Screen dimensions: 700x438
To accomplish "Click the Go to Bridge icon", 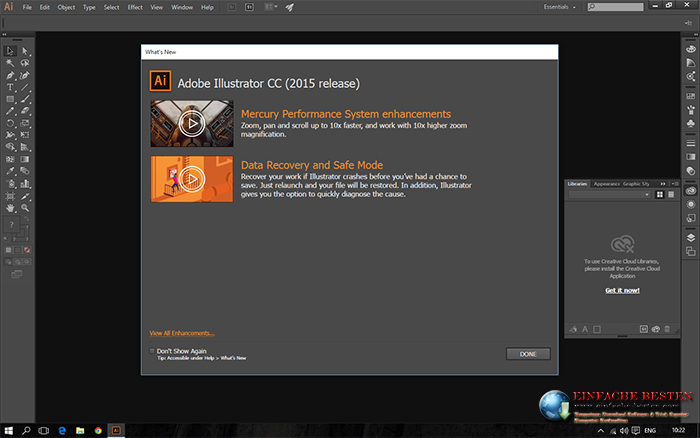I will [232, 7].
